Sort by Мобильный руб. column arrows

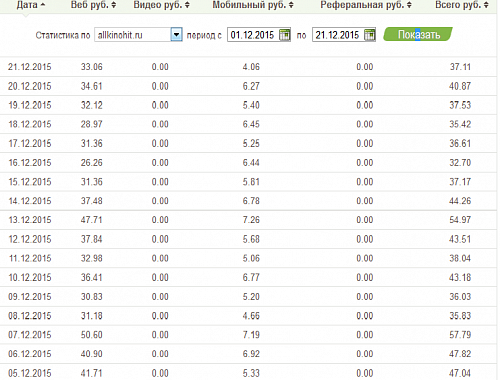(291, 5)
